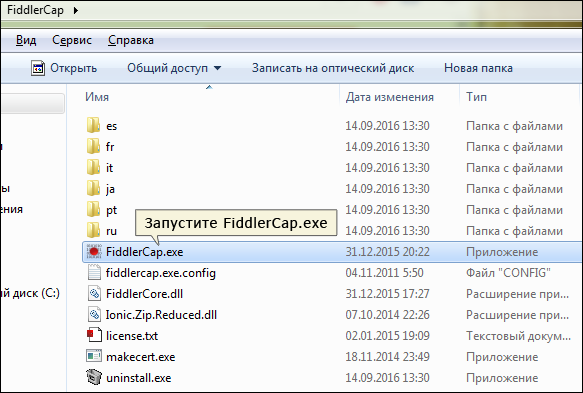This screenshot has width=583, height=393.
Task: Click the license.txt file icon
Action: click(94, 335)
